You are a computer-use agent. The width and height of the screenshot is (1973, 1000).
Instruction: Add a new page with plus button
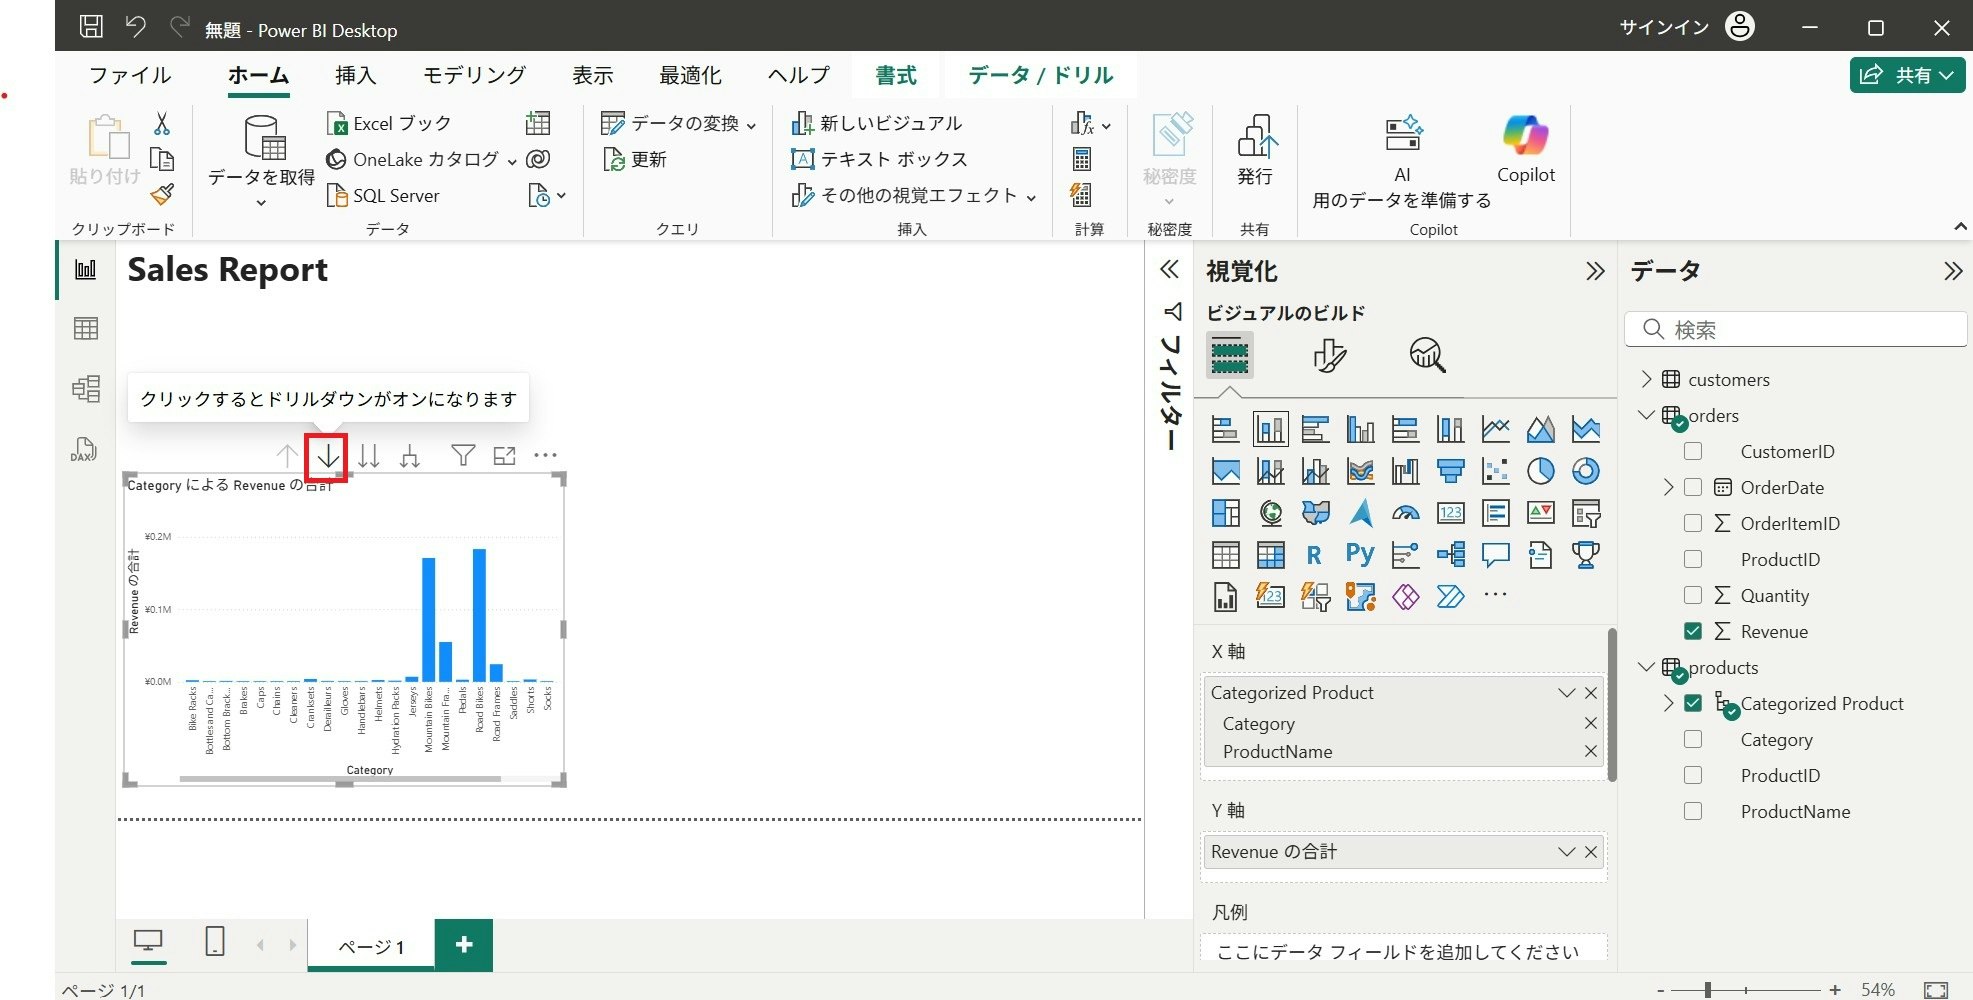pos(464,944)
